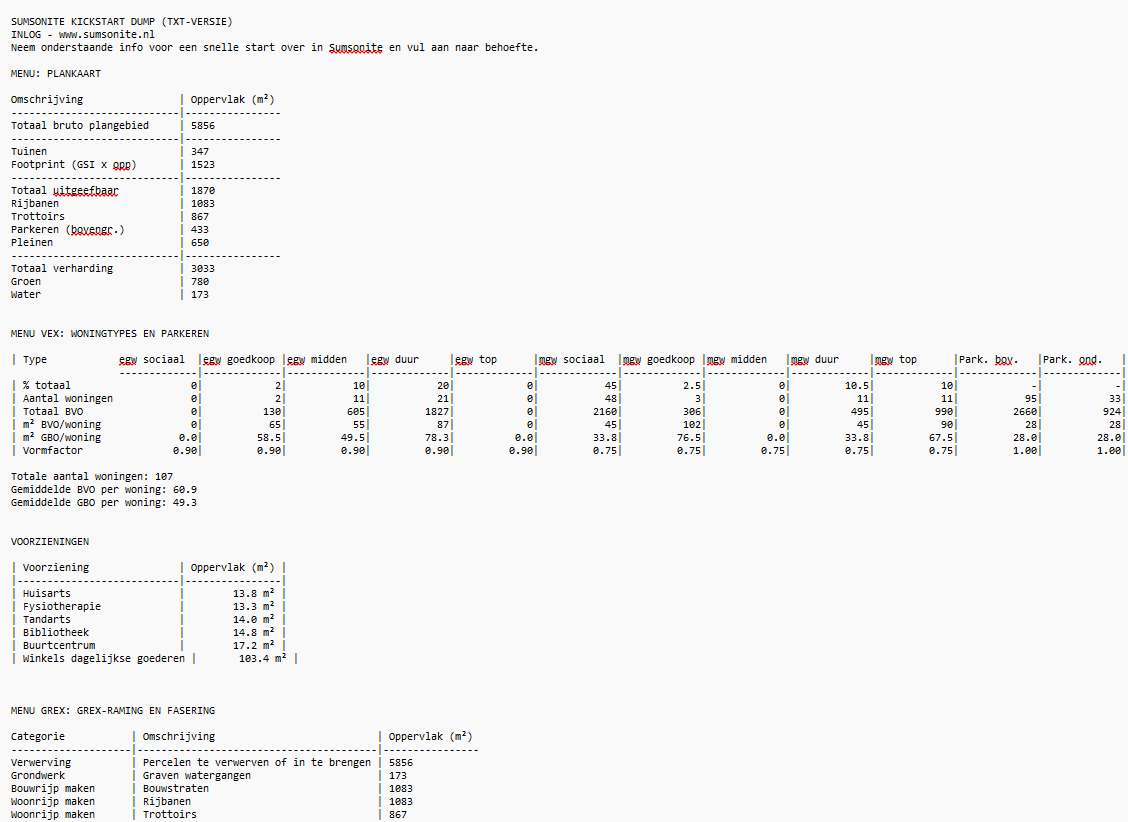Click the MENU GREX: GREX-RAMING EN FASERING heading
Screen dimensions: 1128x822
[x=113, y=710]
